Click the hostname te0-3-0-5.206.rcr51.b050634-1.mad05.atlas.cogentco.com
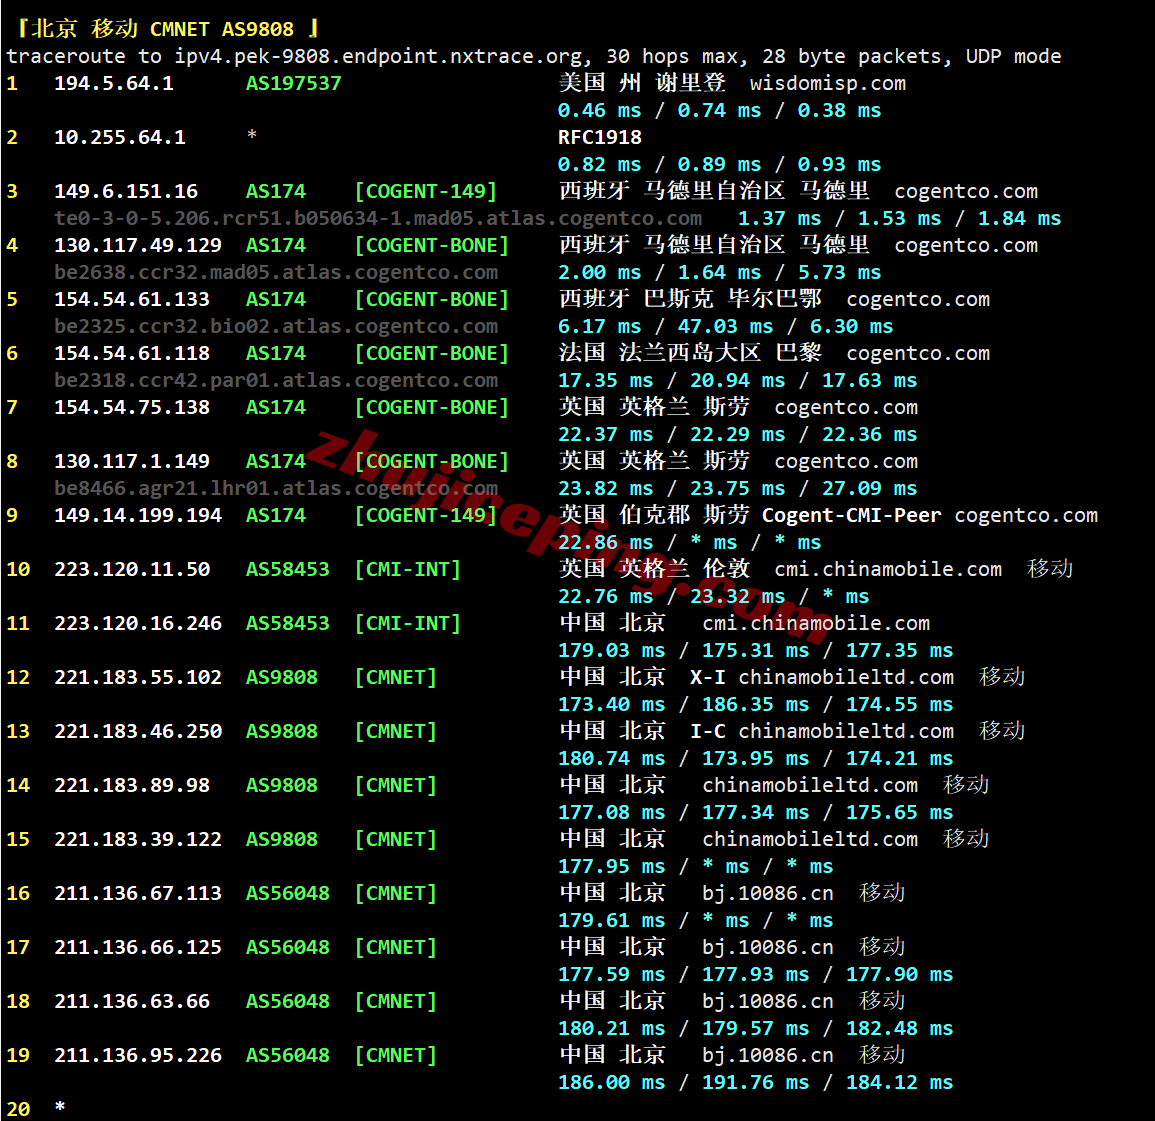 [378, 219]
